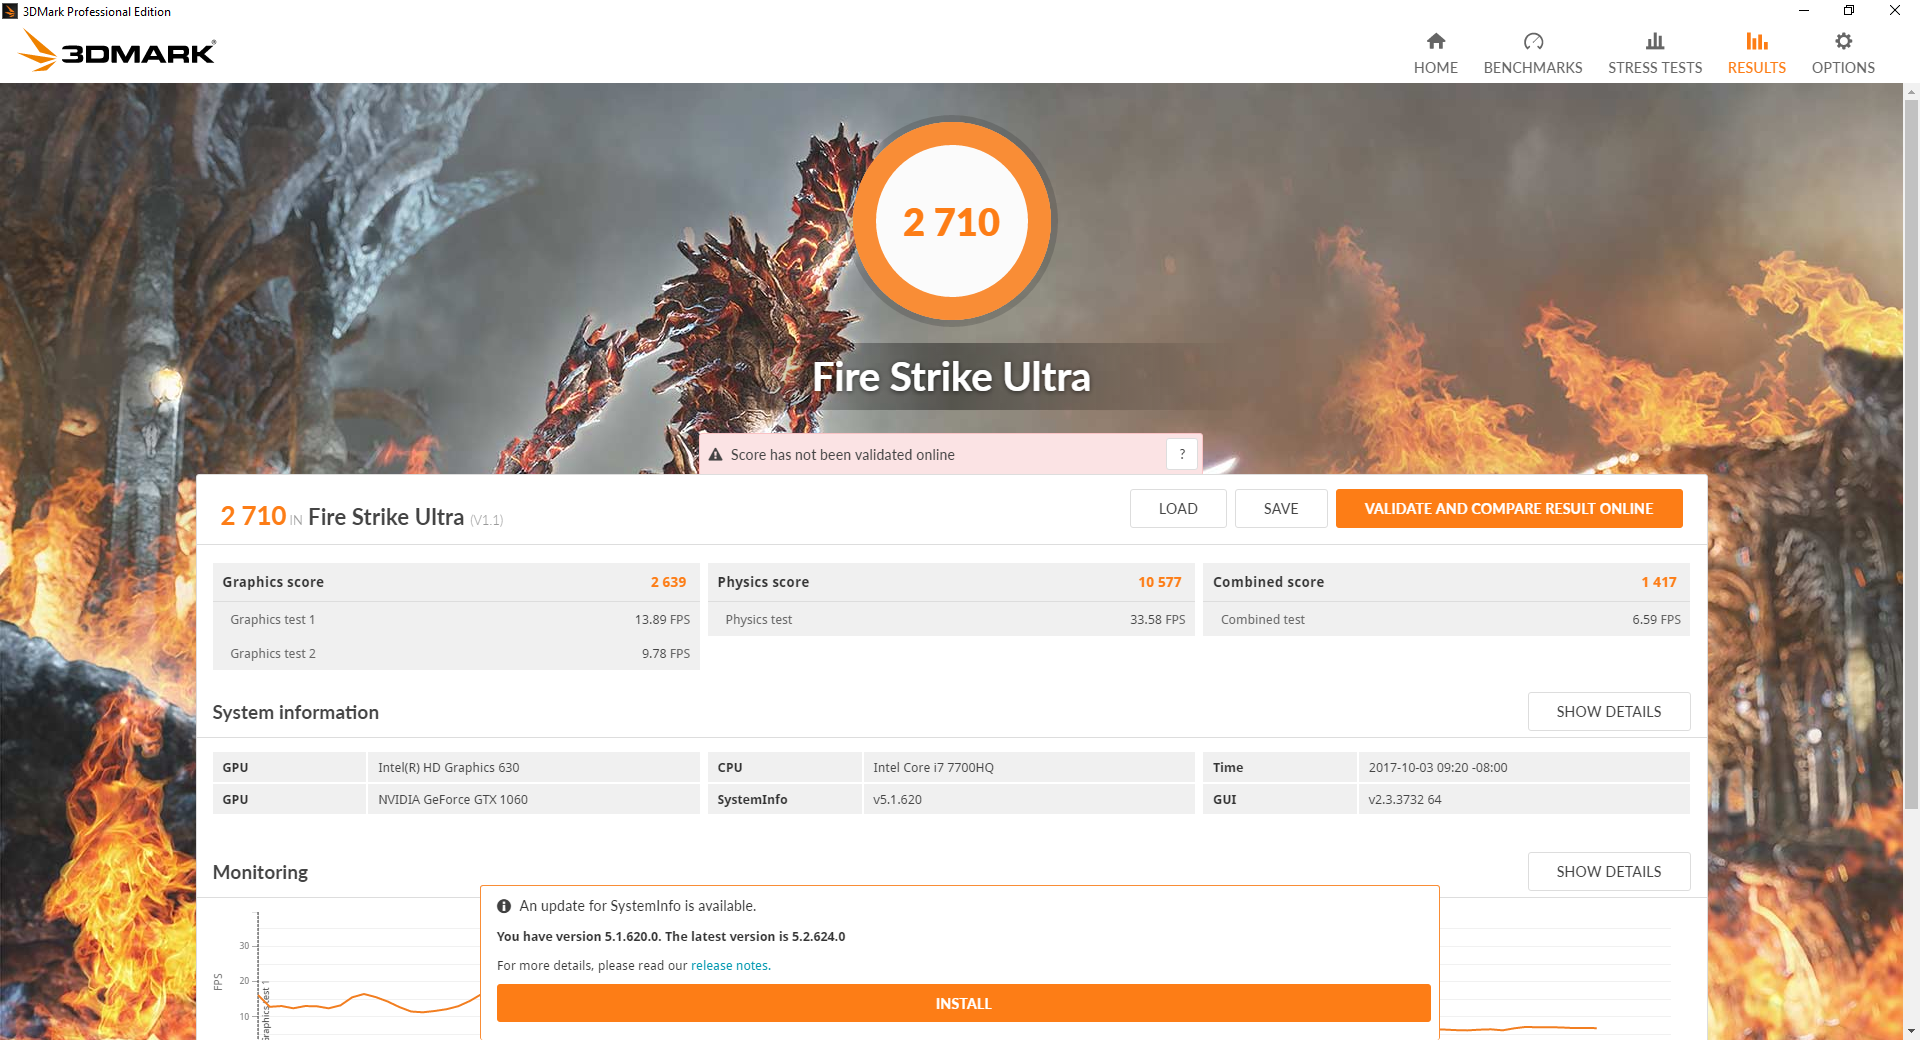The image size is (1920, 1040).
Task: Show details for Monitoring
Action: point(1609,872)
